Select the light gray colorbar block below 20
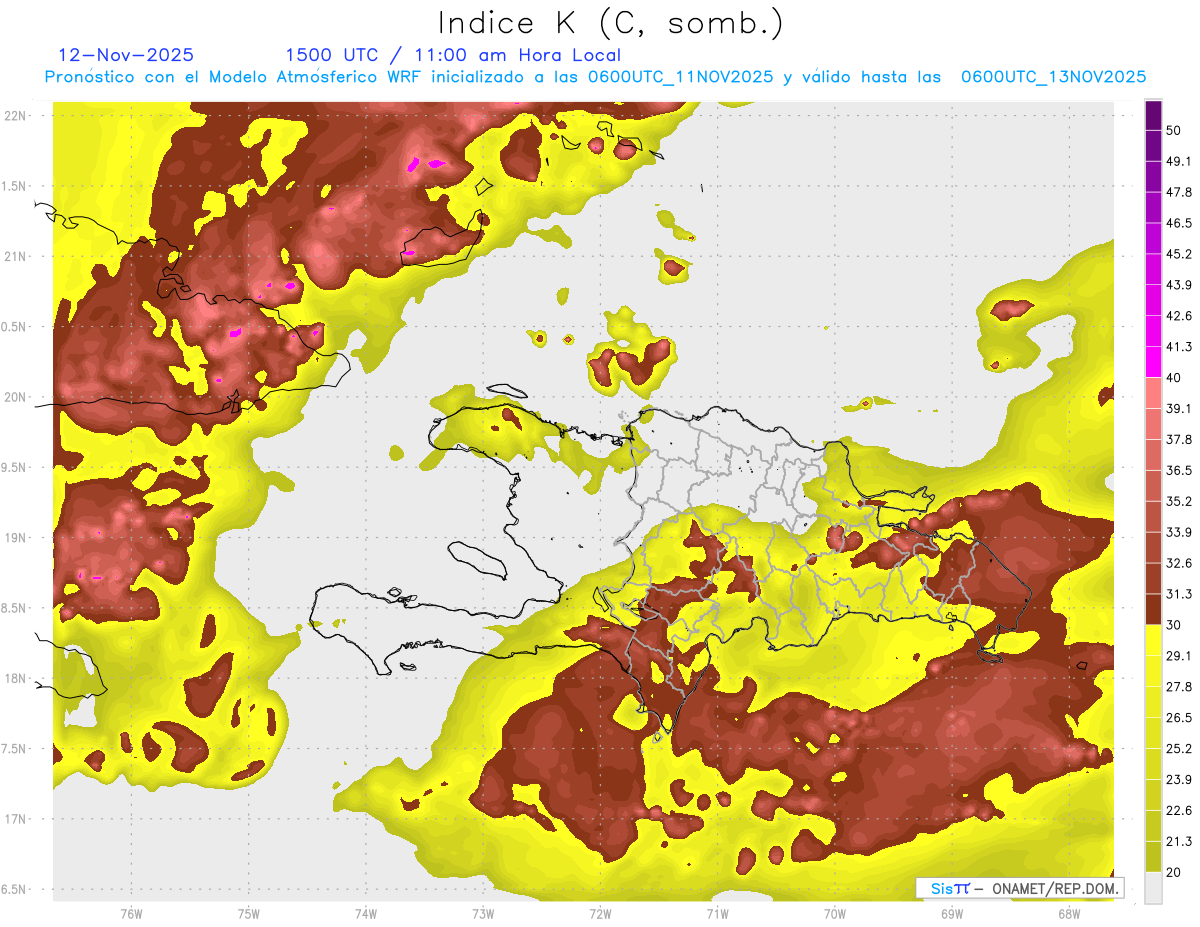 click(1153, 887)
